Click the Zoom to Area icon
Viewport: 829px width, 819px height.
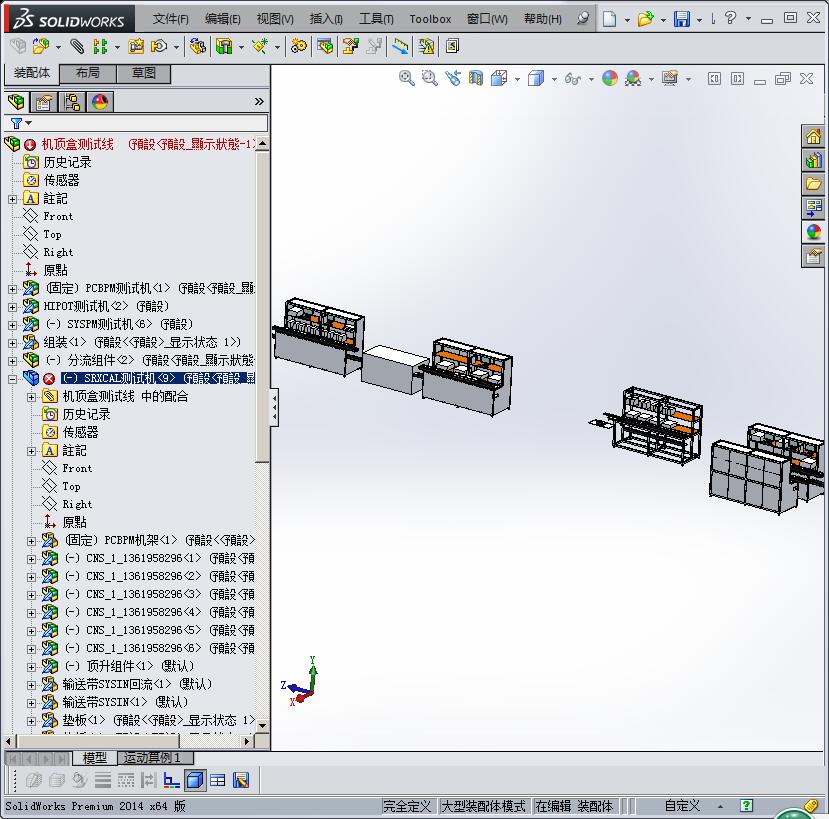pos(429,78)
